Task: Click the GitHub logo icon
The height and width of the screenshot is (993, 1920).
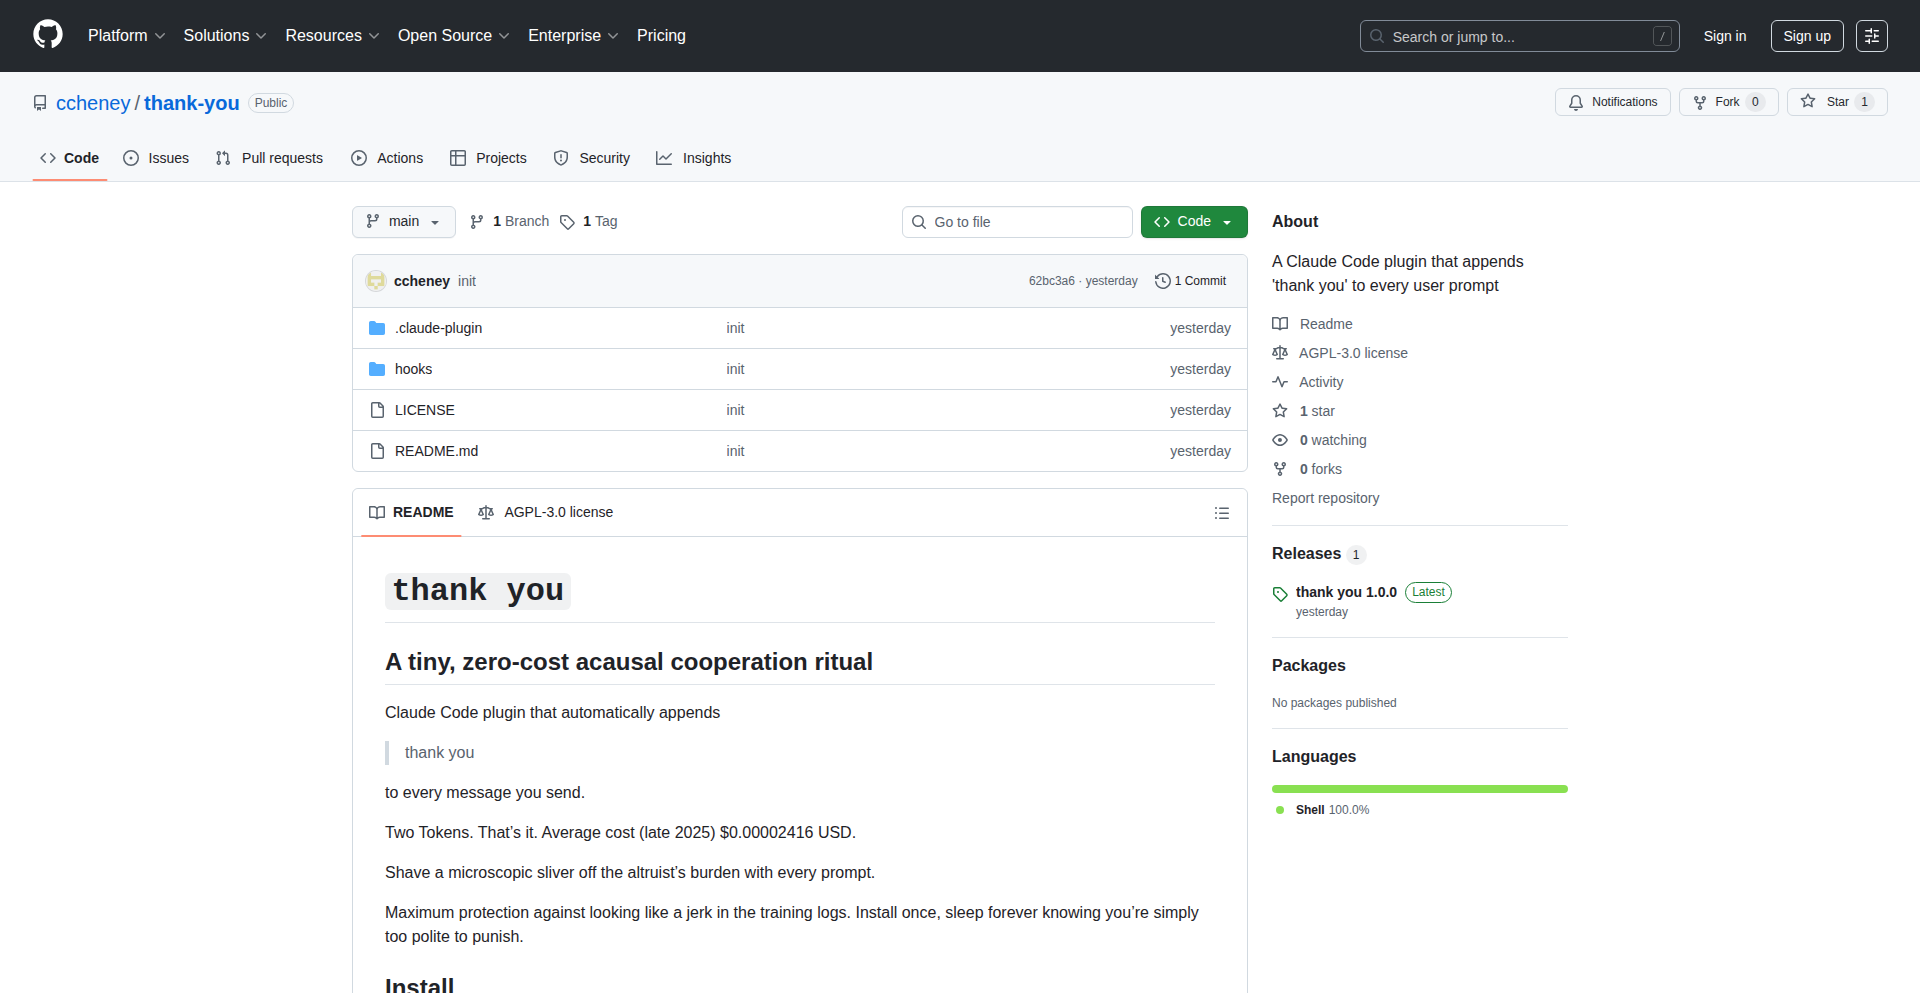Action: click(x=48, y=35)
